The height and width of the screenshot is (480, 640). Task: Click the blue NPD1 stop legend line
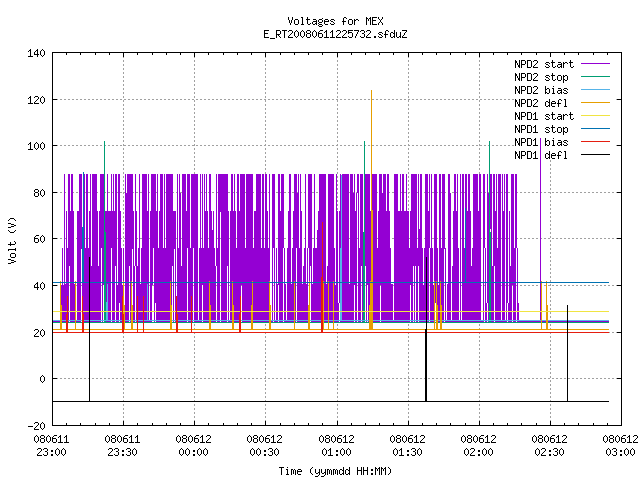click(x=595, y=129)
